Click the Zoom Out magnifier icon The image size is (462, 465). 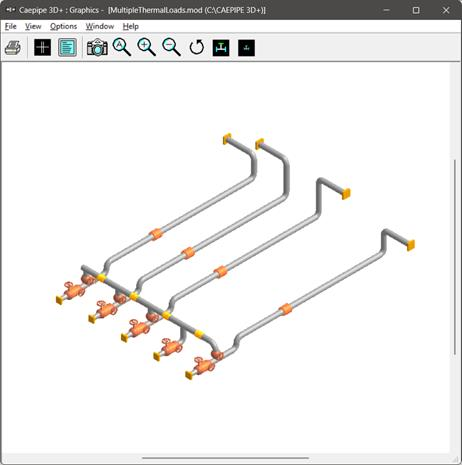coord(172,47)
